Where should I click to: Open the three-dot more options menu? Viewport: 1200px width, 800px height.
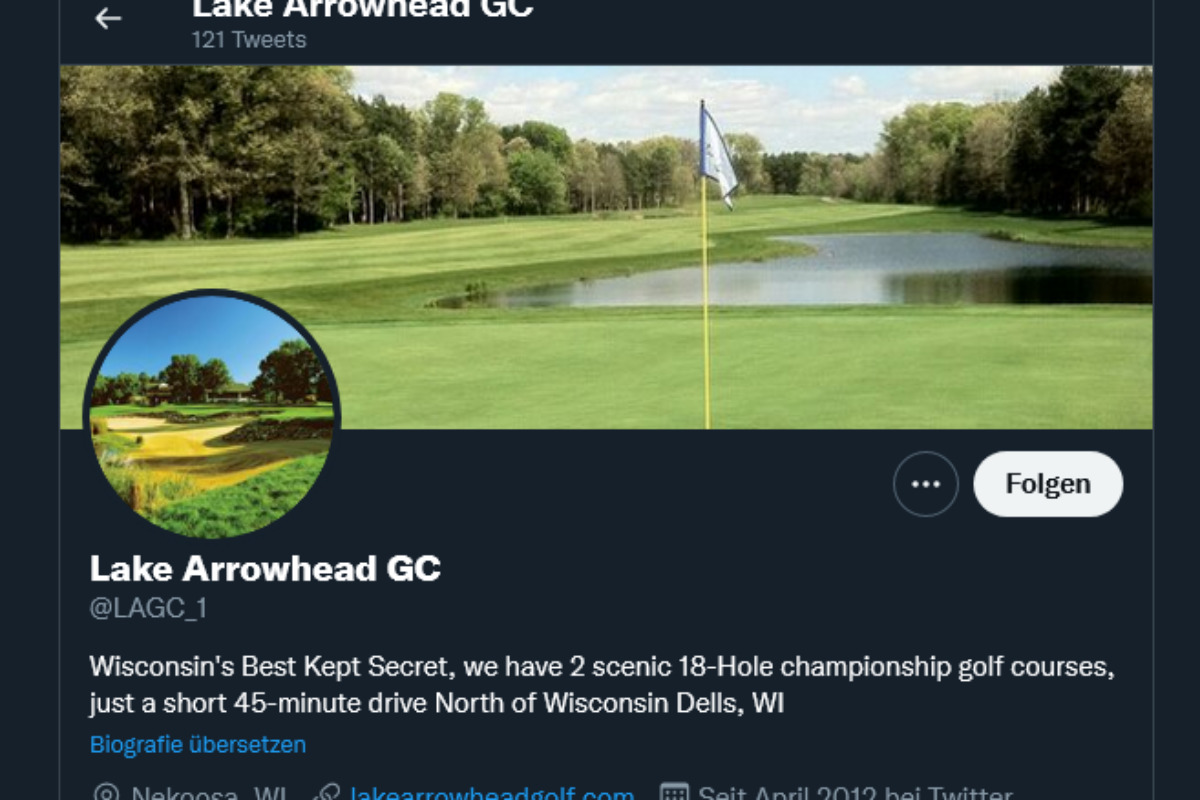coord(926,484)
